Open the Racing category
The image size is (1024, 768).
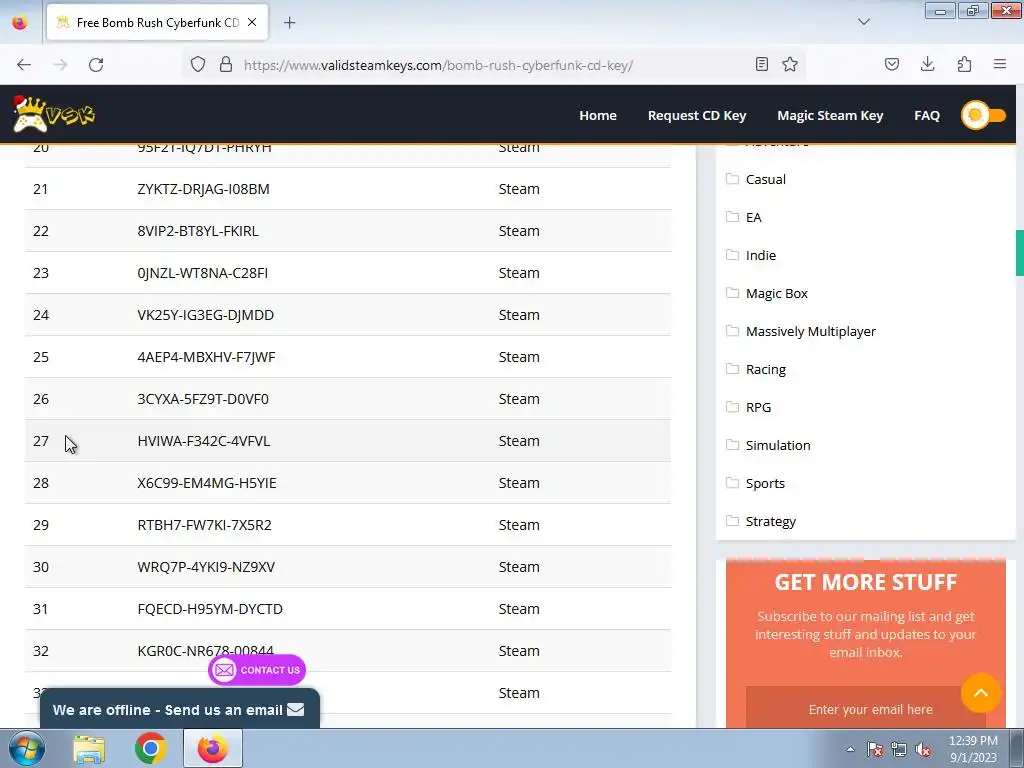pyautogui.click(x=765, y=369)
